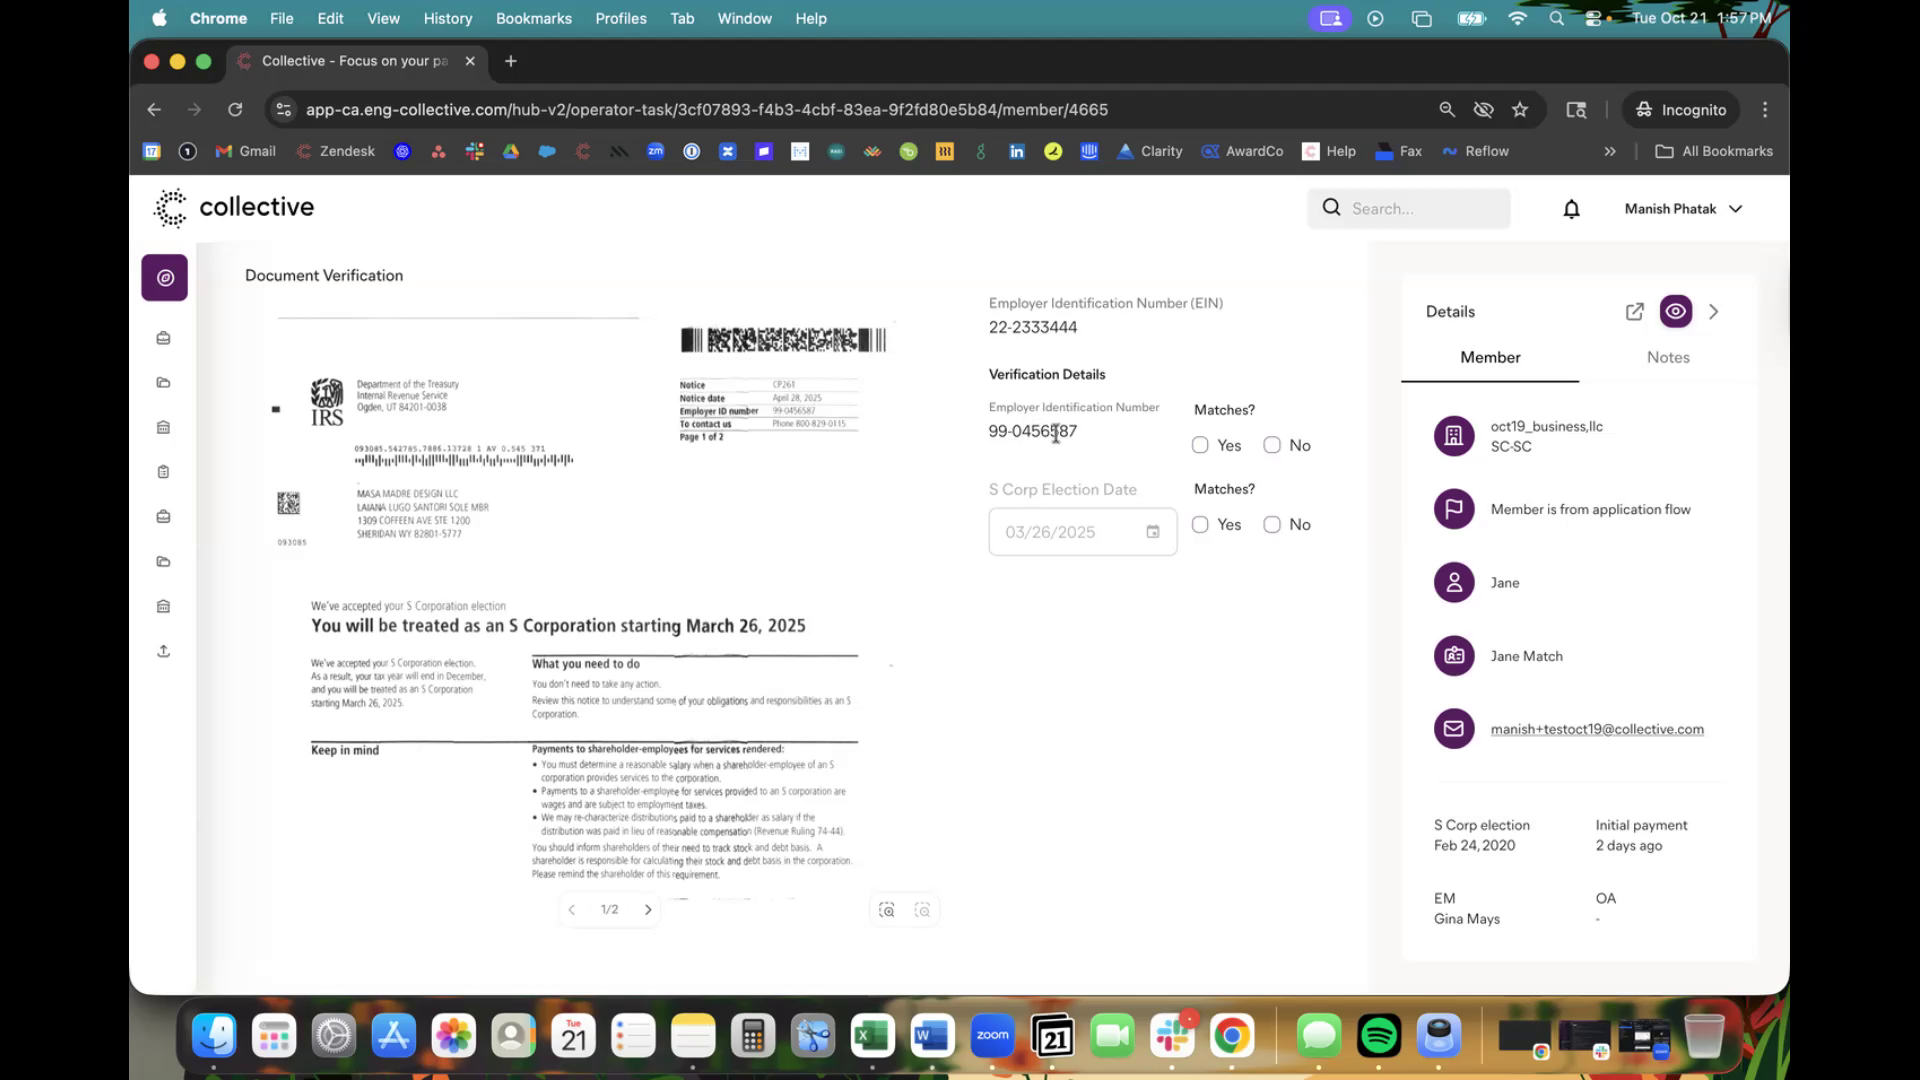Image resolution: width=1920 pixels, height=1080 pixels.
Task: Go to next document page
Action: [x=648, y=910]
